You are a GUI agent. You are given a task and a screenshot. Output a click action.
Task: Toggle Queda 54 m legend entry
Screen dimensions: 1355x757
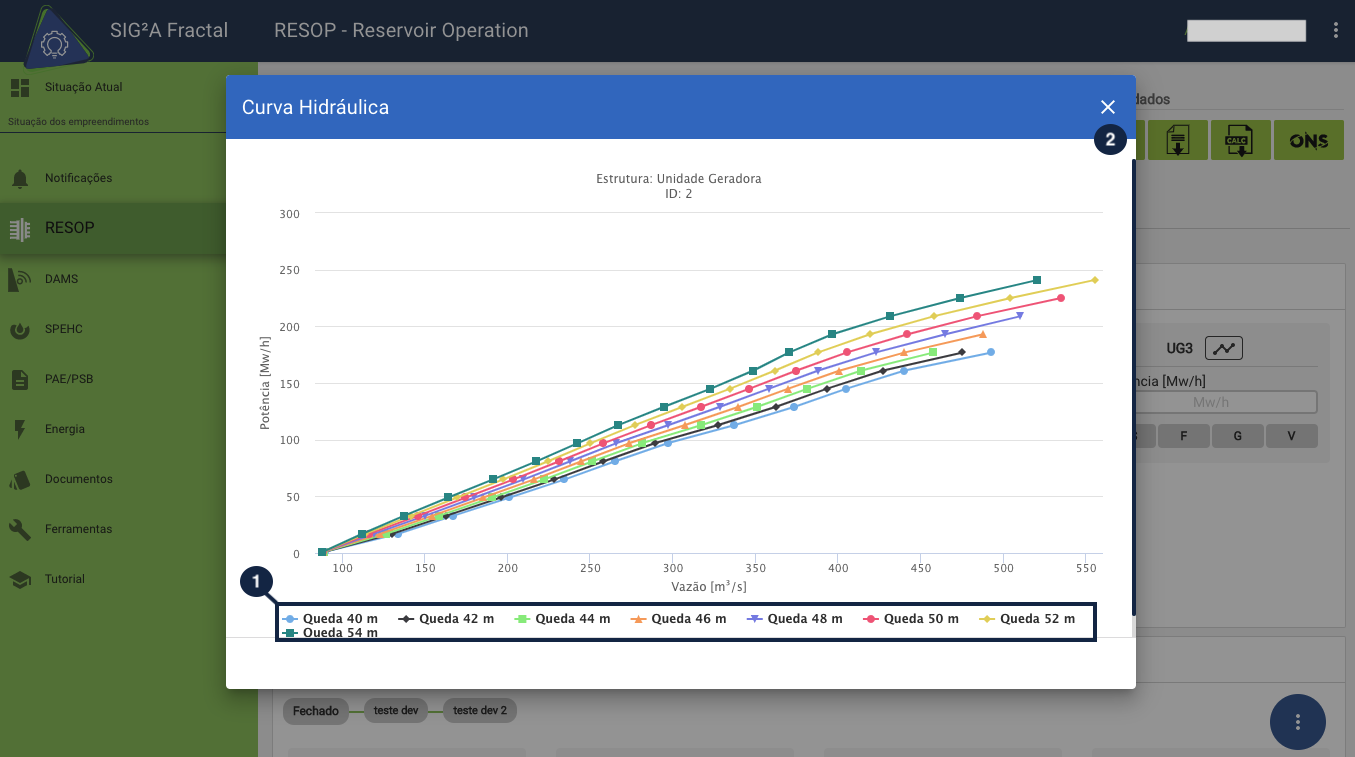coord(330,633)
